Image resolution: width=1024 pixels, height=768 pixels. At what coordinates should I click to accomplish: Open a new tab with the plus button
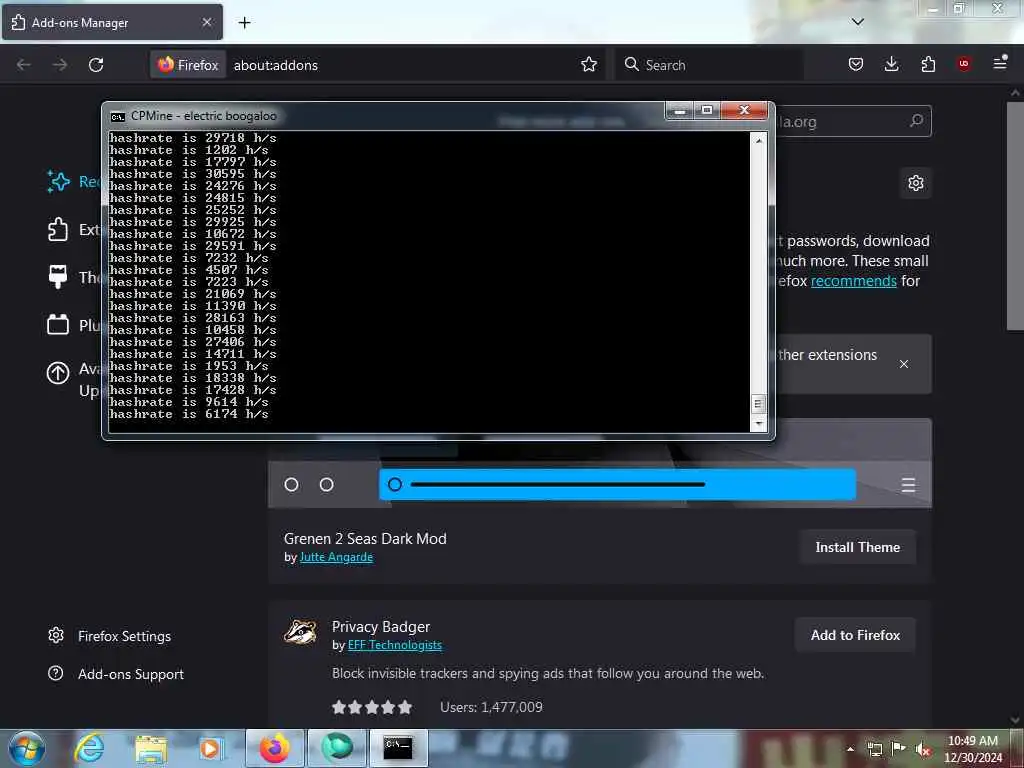244,23
